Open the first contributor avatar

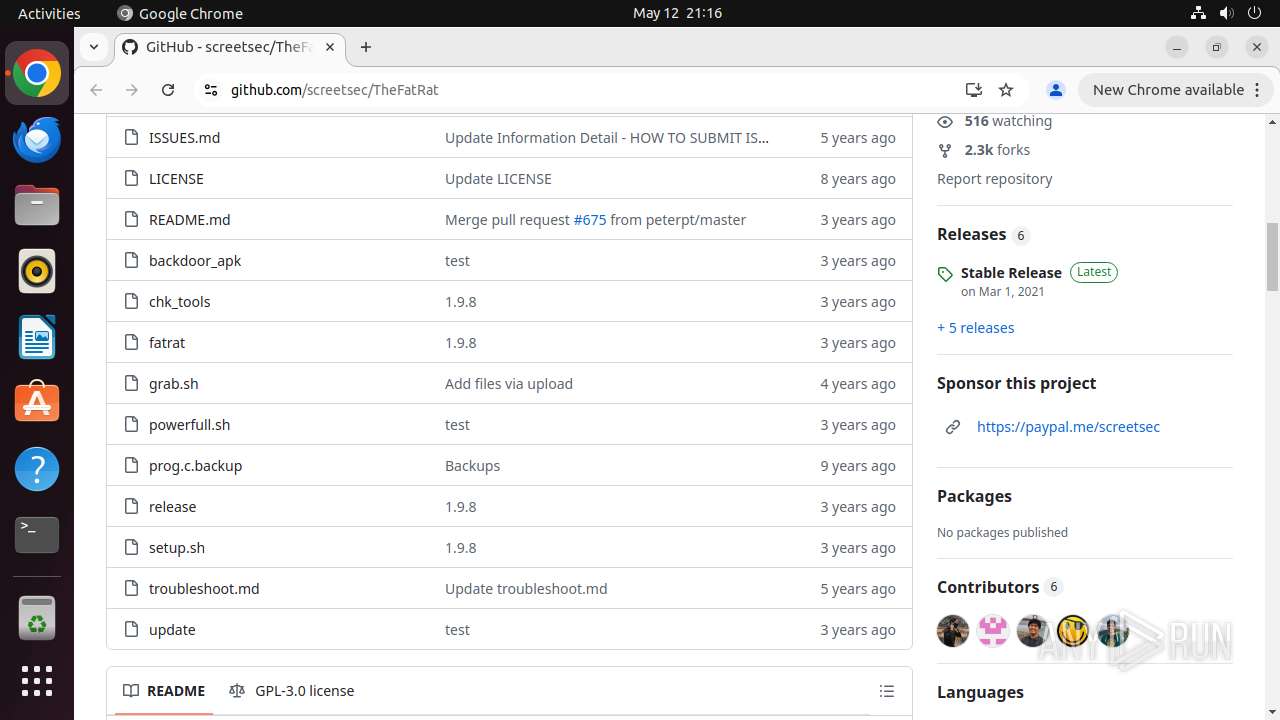[x=953, y=631]
